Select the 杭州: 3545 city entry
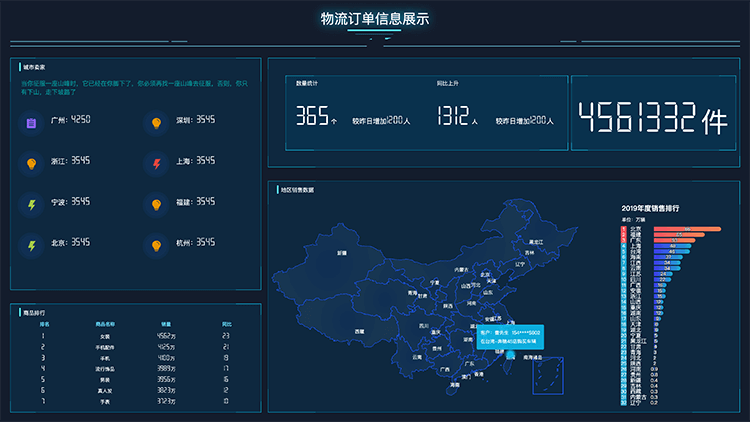The width and height of the screenshot is (750, 422). click(x=196, y=243)
